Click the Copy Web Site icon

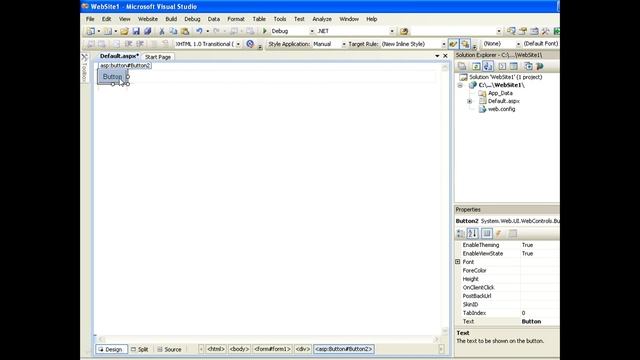tap(528, 66)
